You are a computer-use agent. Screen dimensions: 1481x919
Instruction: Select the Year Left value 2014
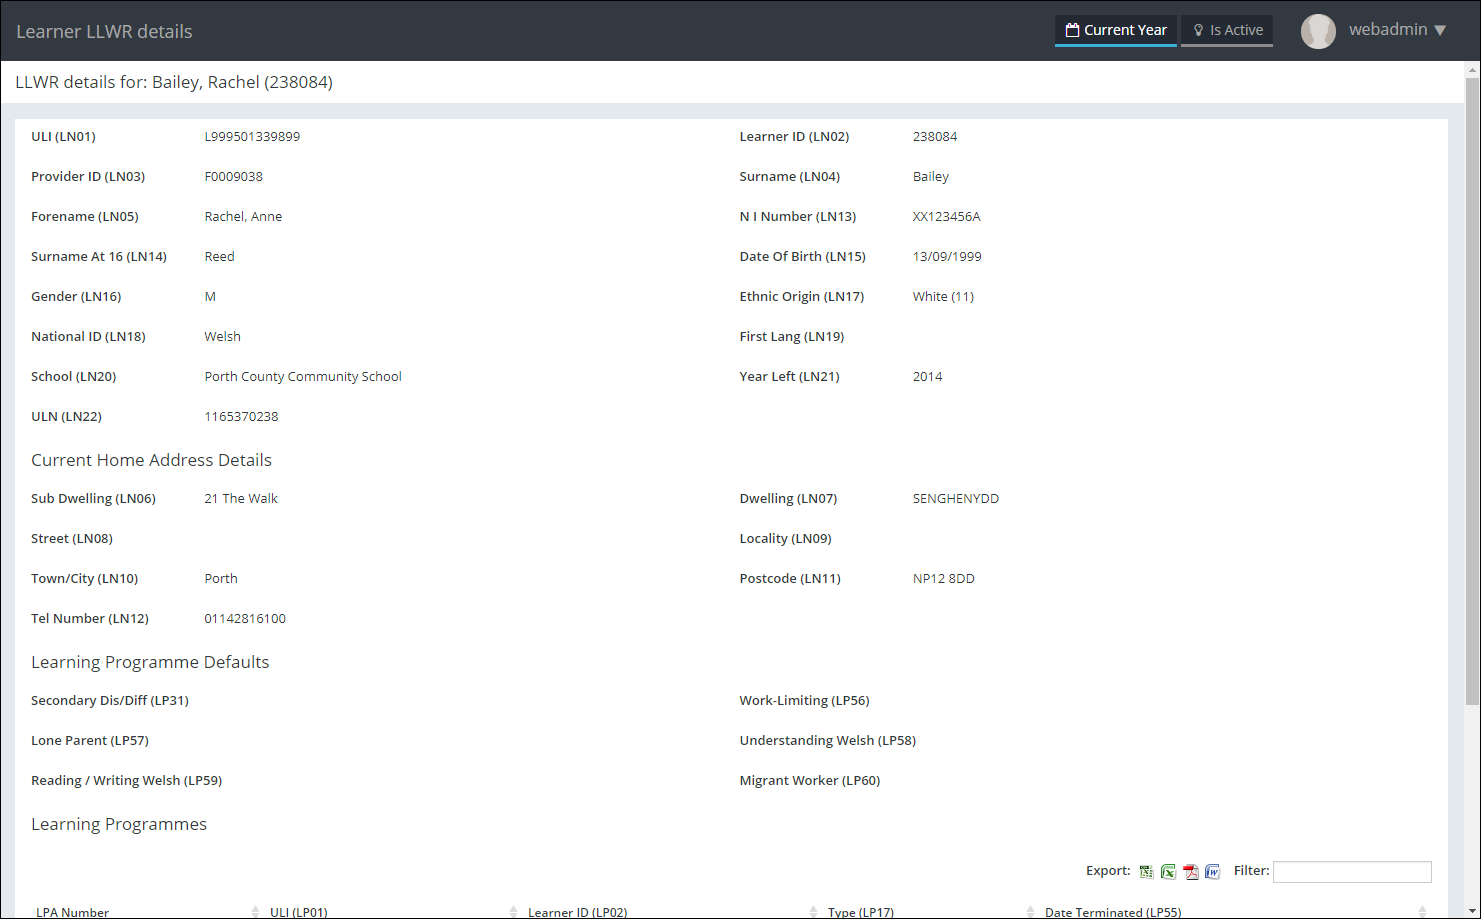pos(928,377)
